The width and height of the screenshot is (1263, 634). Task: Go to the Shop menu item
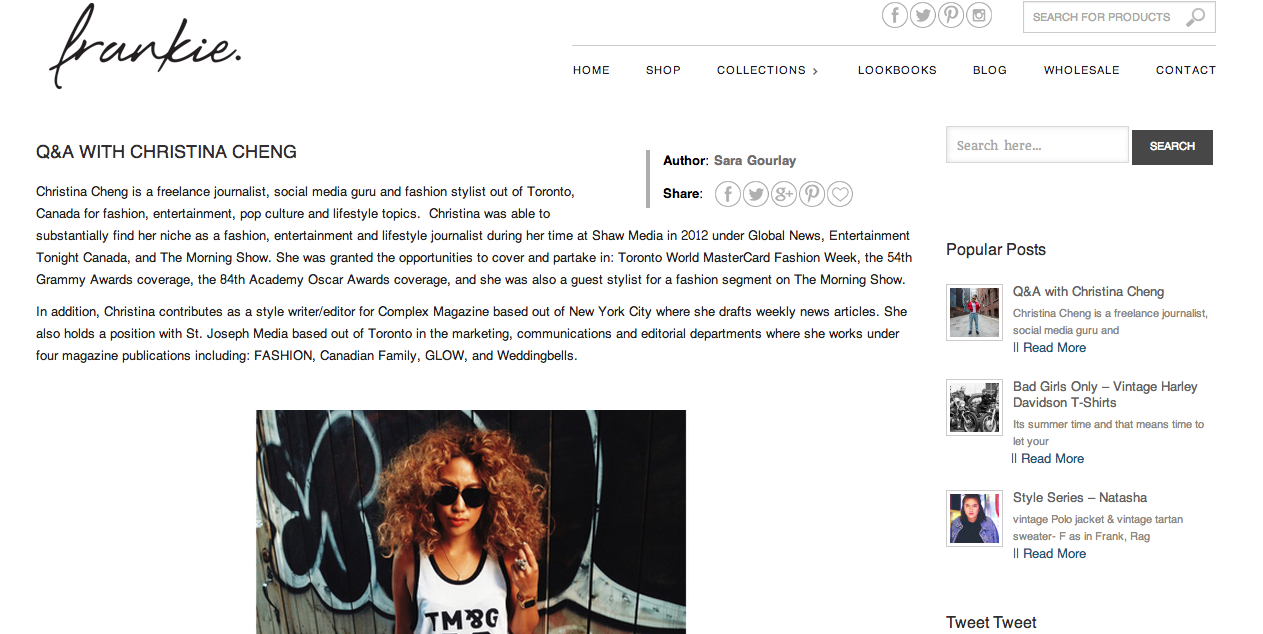pyautogui.click(x=663, y=70)
